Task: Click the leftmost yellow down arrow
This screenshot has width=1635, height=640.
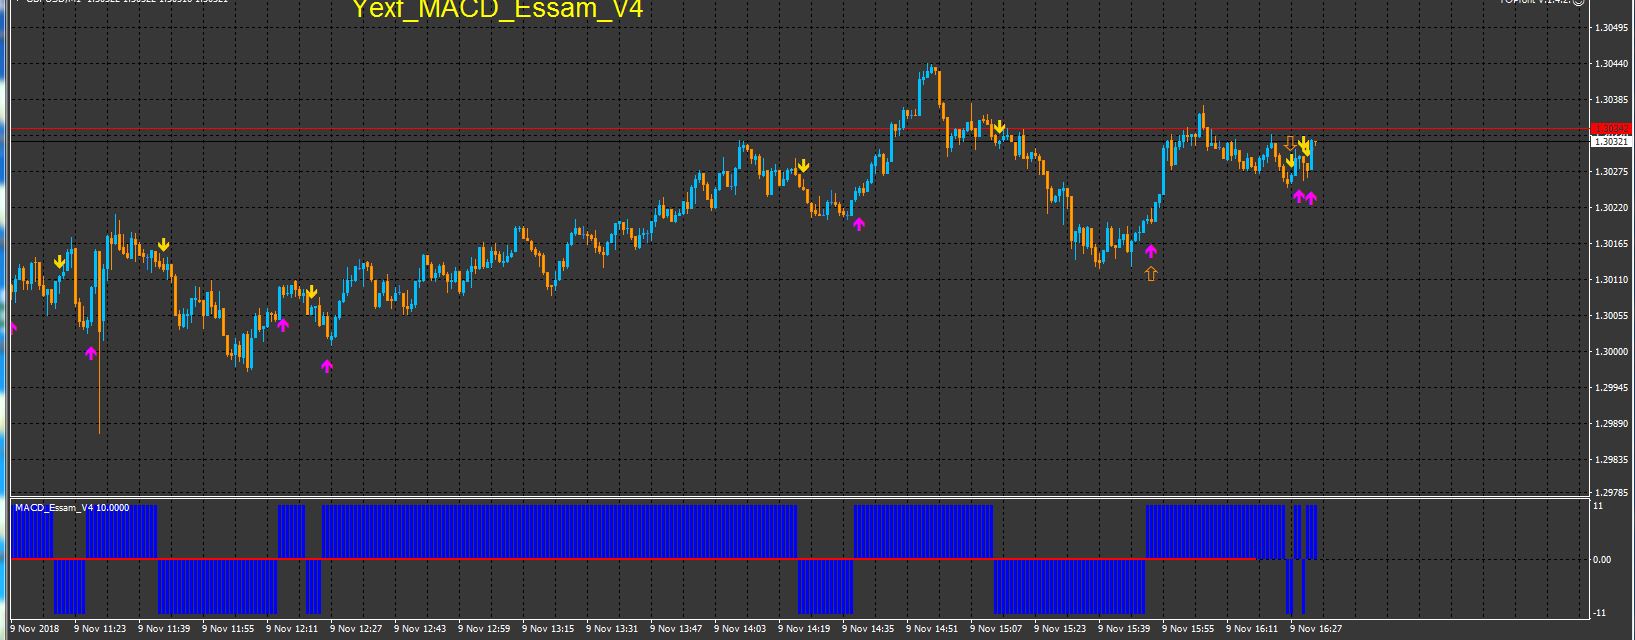Action: click(x=59, y=262)
